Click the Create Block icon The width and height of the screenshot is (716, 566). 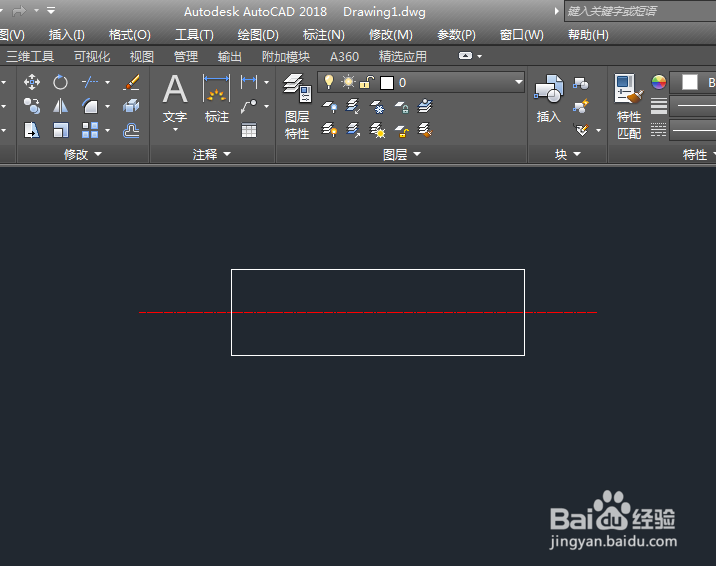tap(581, 83)
